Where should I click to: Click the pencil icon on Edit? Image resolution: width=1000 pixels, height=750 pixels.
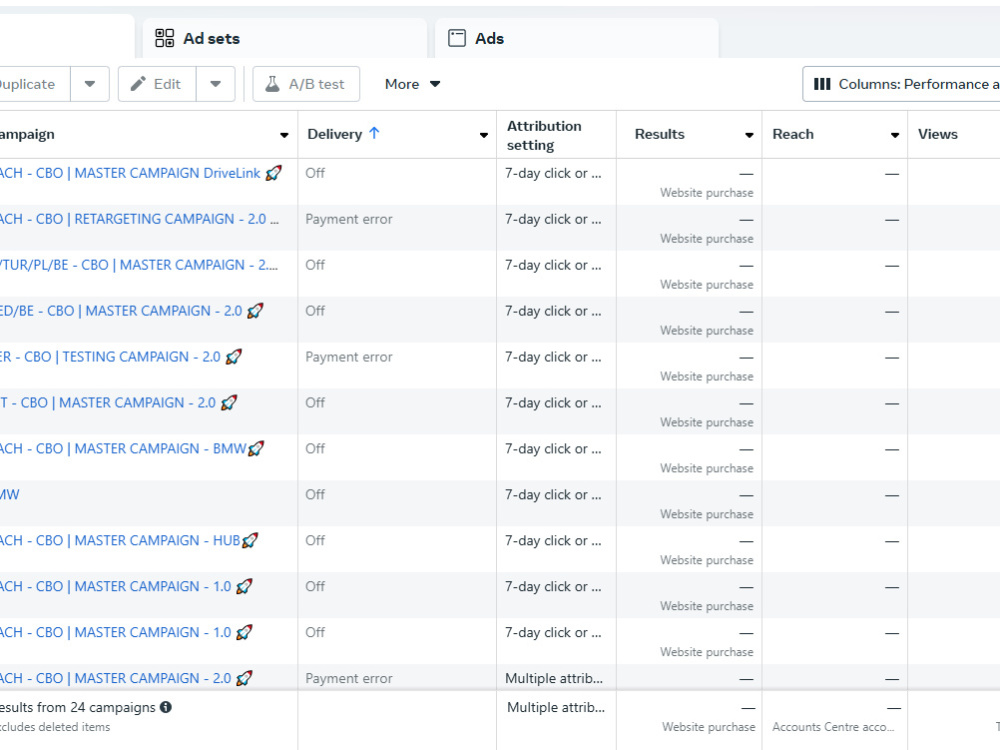138,84
